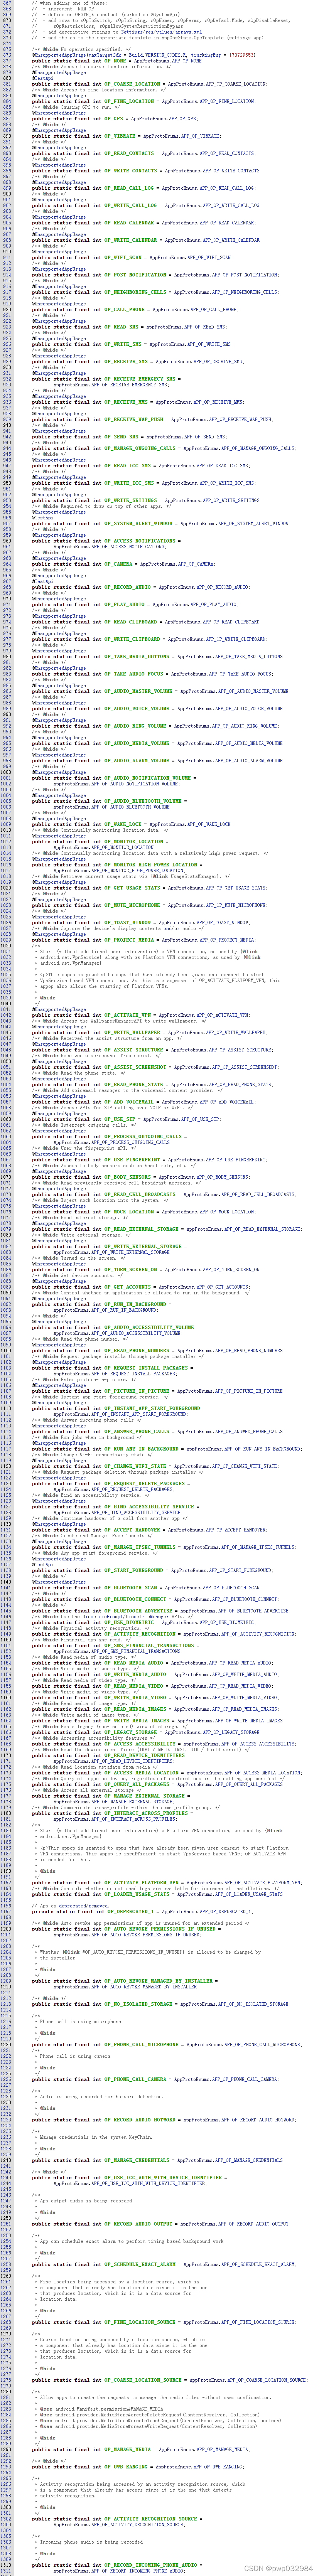The image size is (319, 2576).
Task: Click the OP_READ_CLIPBOARD constant declaration line
Action: [x=146, y=622]
